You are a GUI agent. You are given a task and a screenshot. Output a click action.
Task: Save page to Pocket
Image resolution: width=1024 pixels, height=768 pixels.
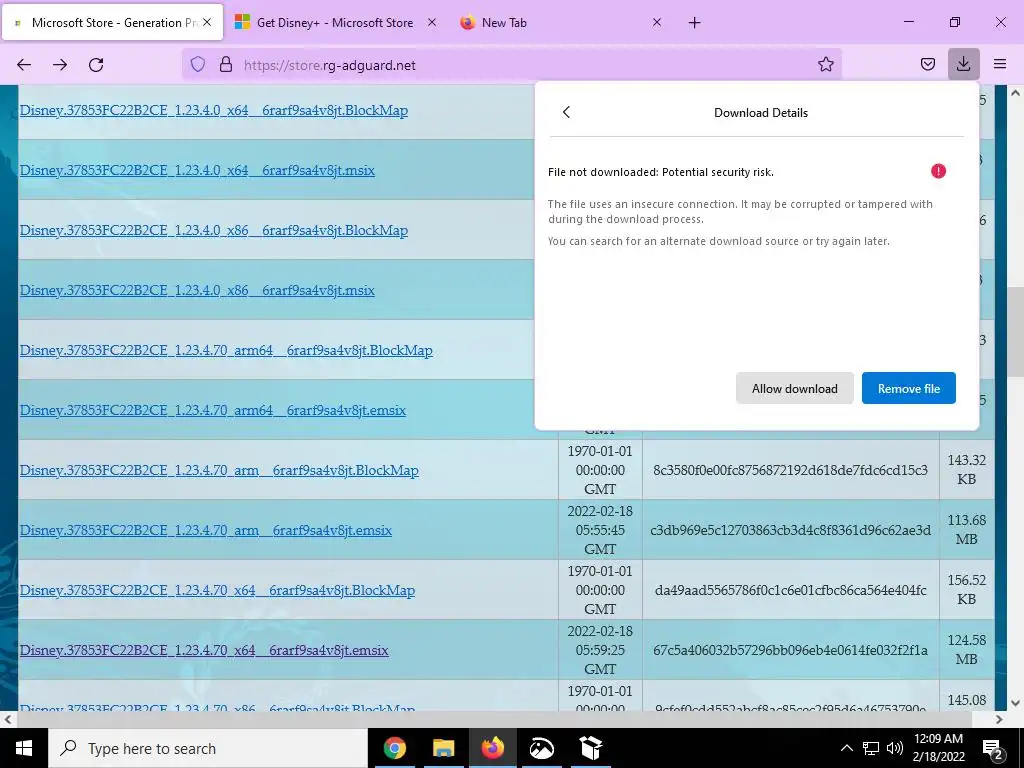928,64
